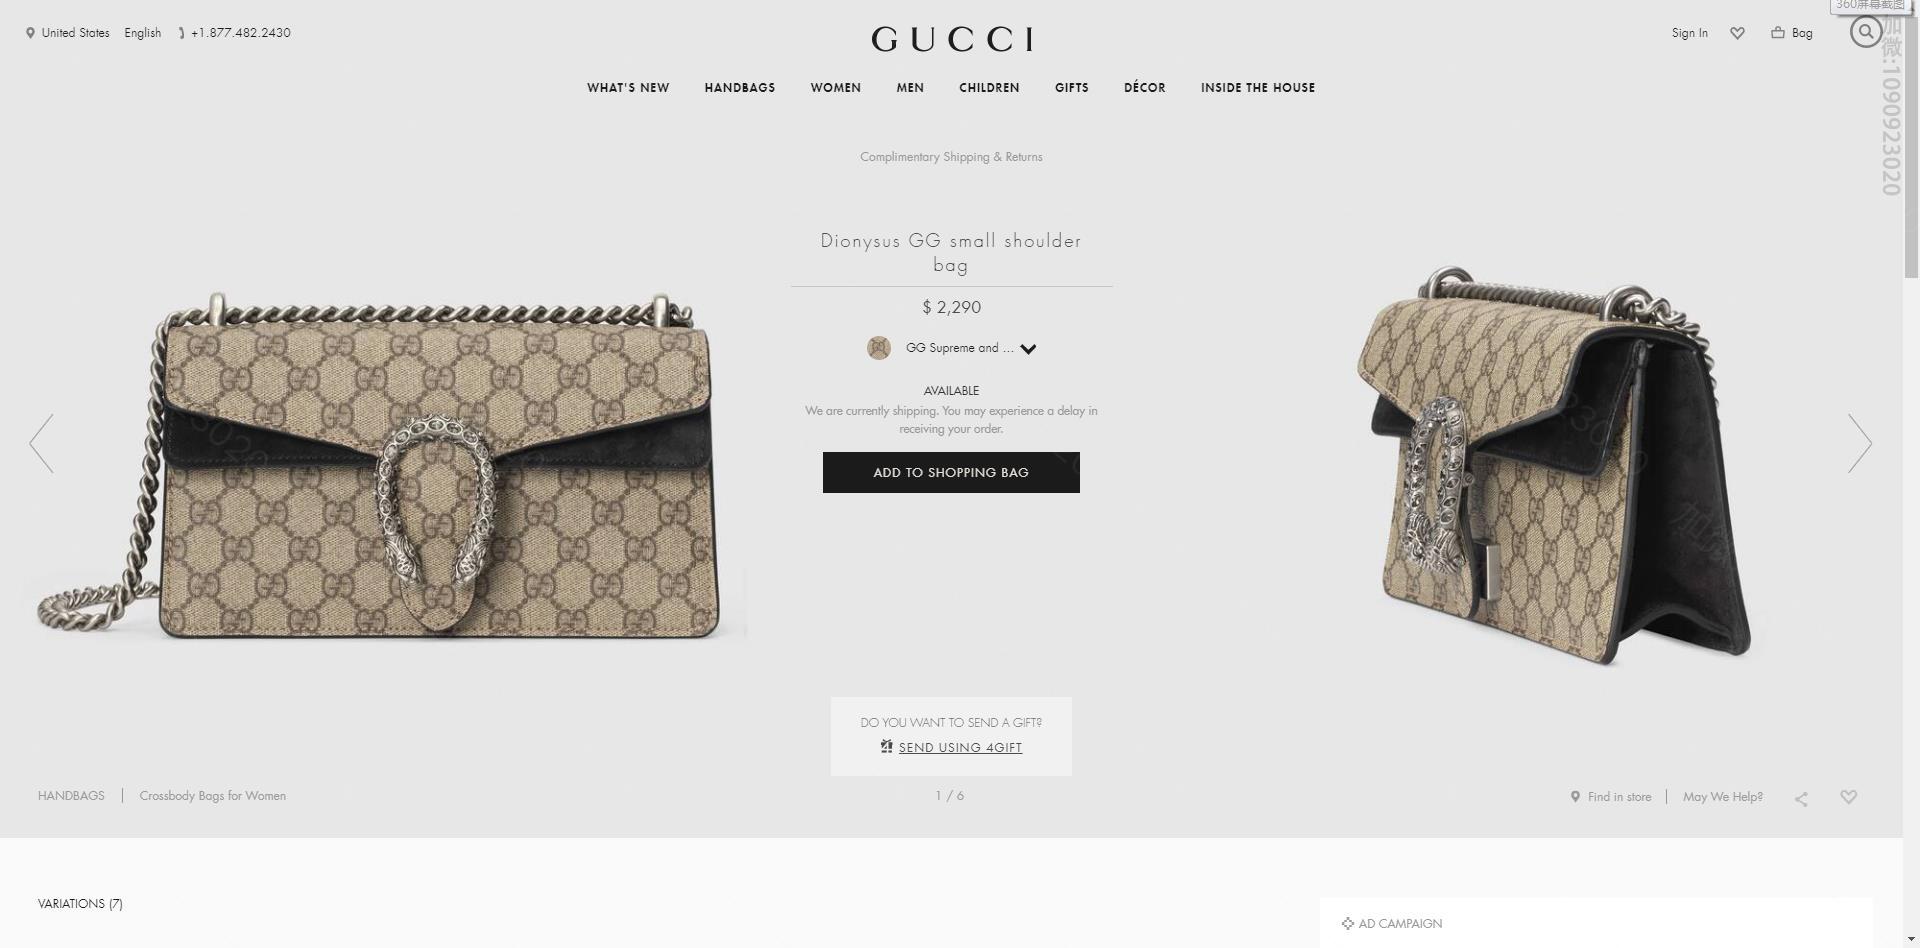Viewport: 1920px width, 948px height.
Task: Open Crossbody Bags for Women breadcrumb
Action: point(213,796)
